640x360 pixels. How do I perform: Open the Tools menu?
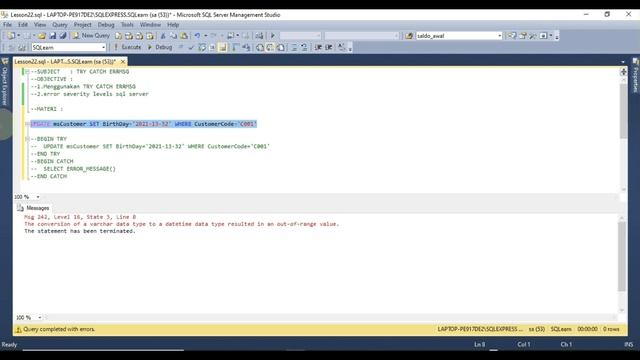[127, 25]
